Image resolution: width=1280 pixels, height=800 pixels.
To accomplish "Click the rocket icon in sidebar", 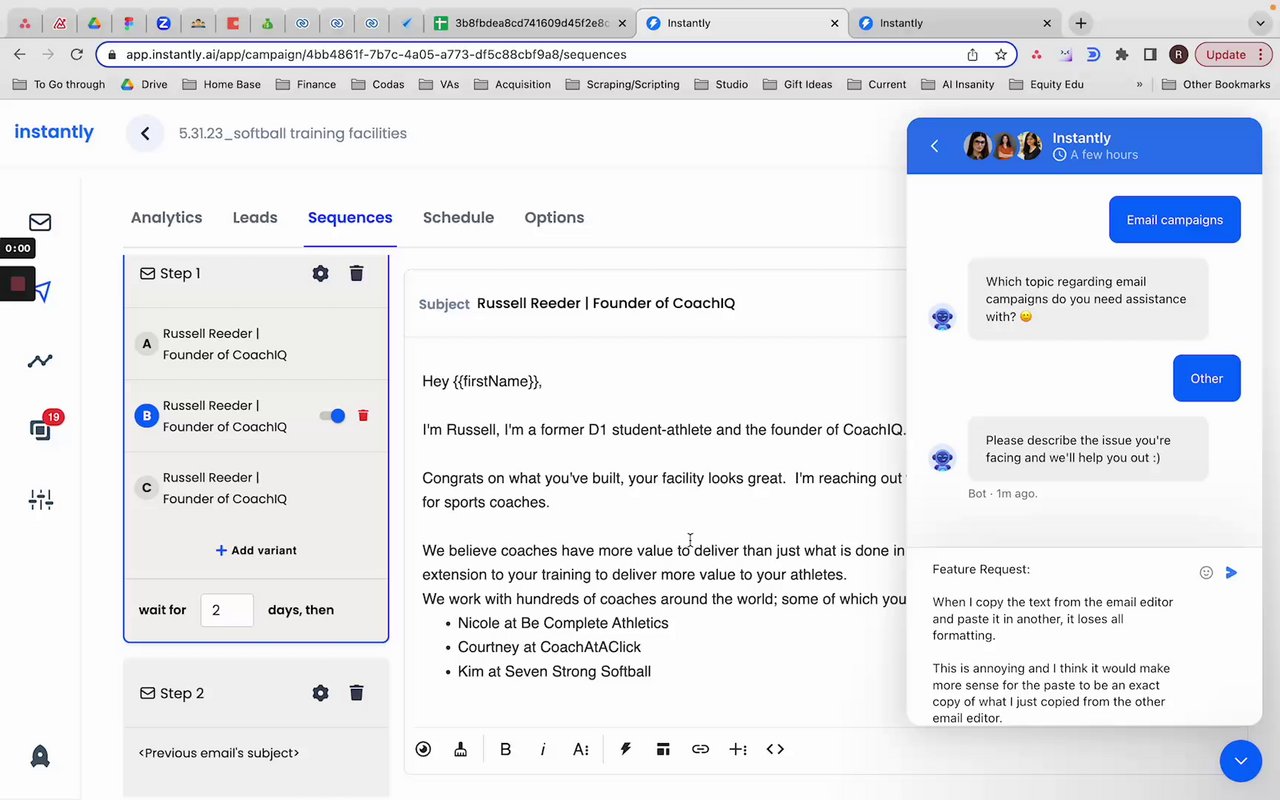I will click(x=40, y=756).
